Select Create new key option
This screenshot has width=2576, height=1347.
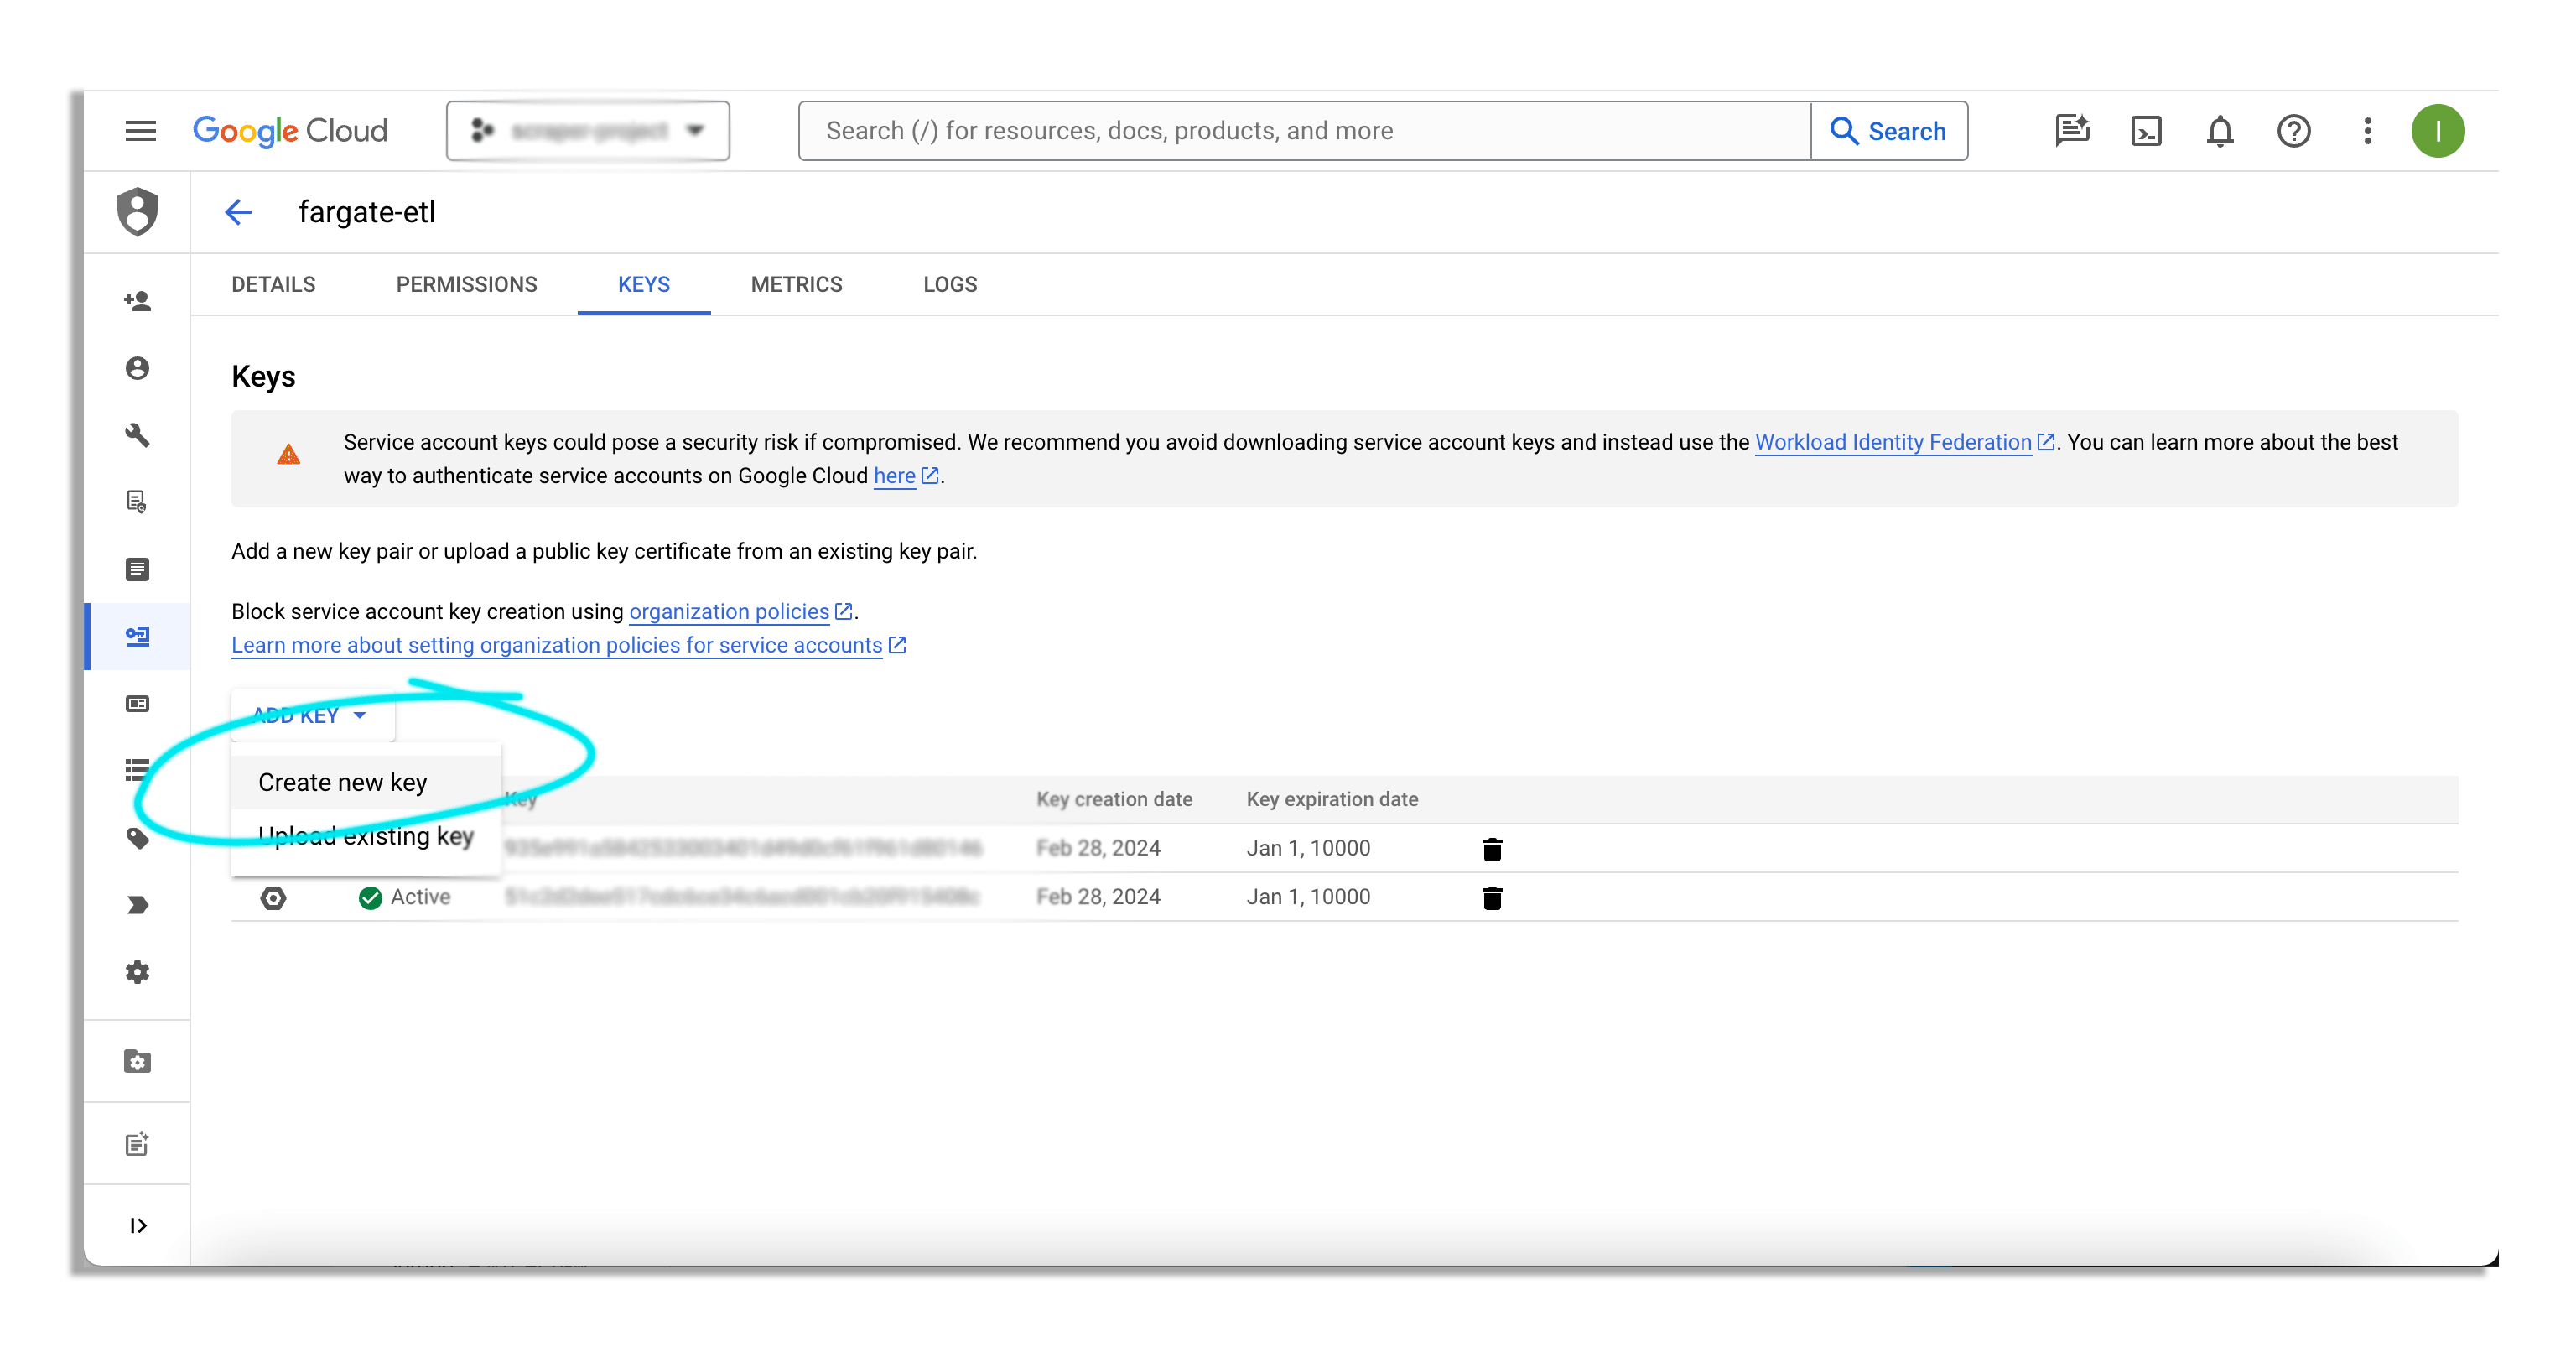click(x=343, y=782)
